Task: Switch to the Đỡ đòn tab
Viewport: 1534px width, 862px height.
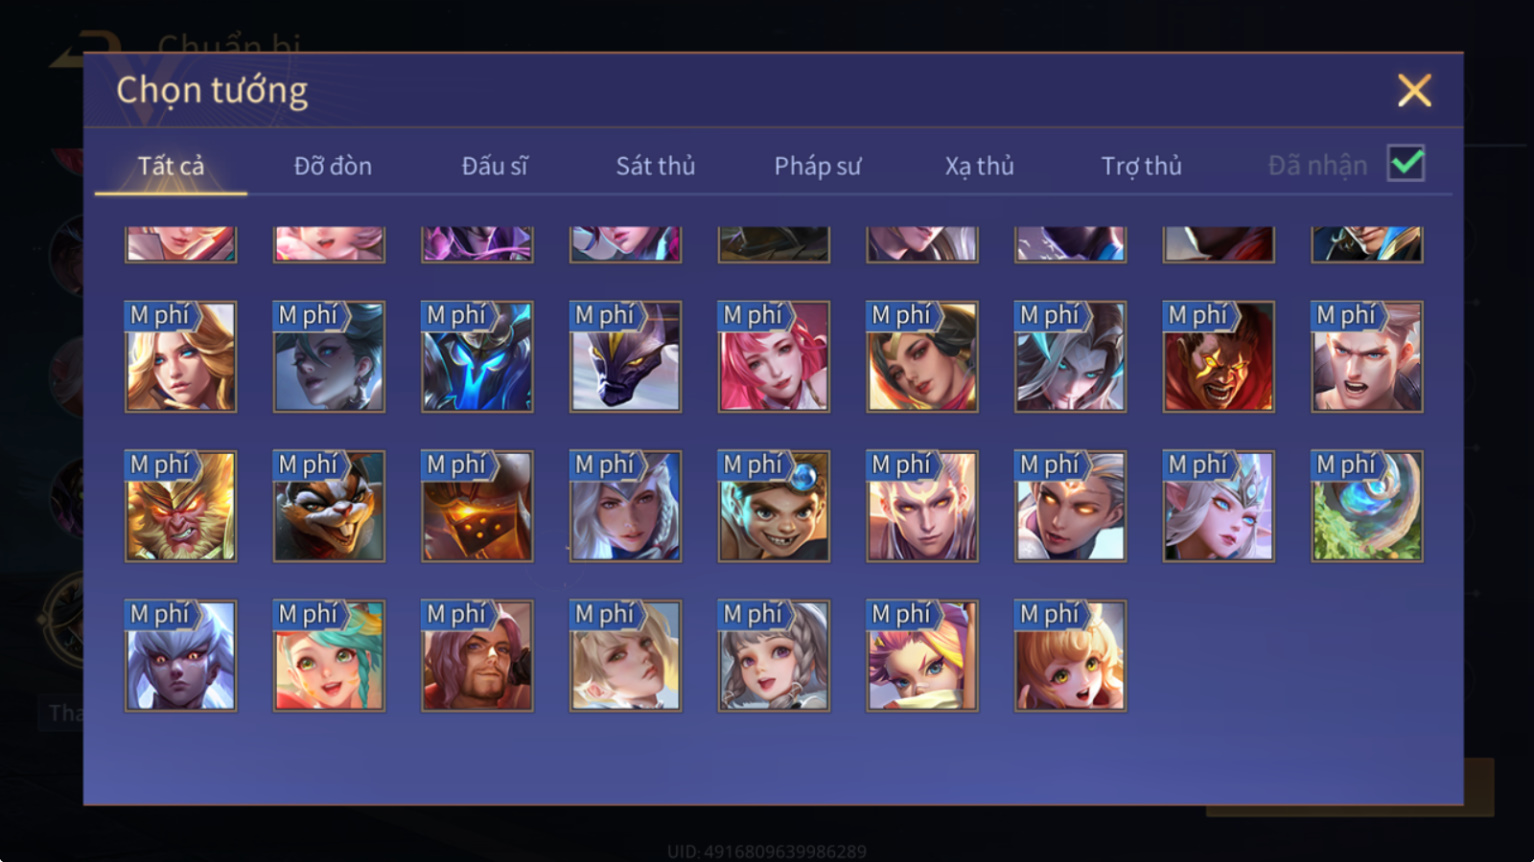Action: click(x=333, y=166)
